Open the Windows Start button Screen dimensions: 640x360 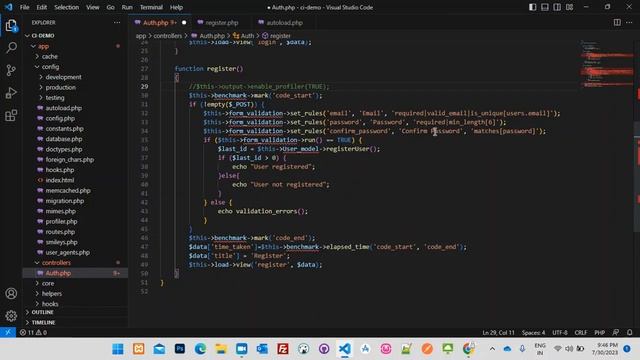coord(118,349)
